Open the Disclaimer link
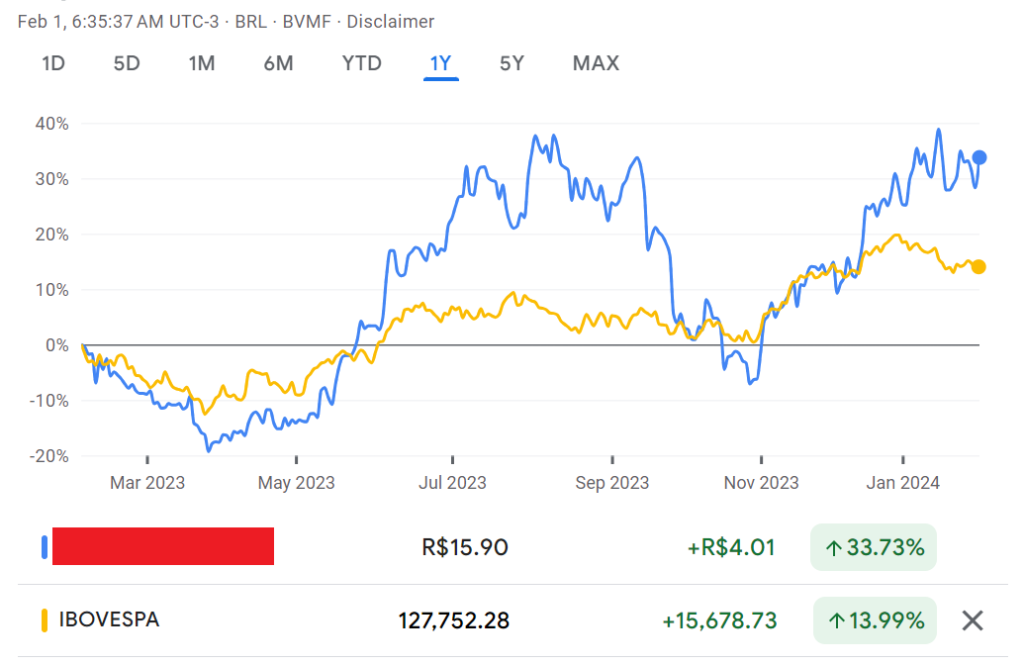The height and width of the screenshot is (665, 1024). (391, 21)
